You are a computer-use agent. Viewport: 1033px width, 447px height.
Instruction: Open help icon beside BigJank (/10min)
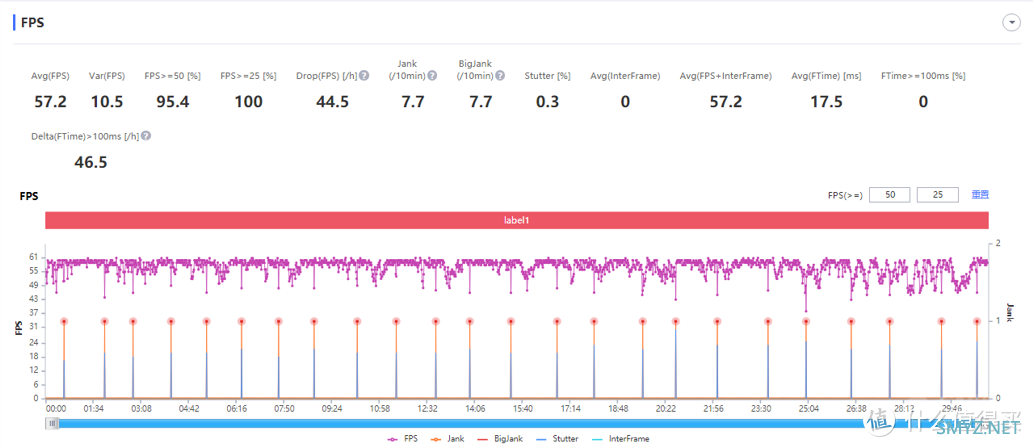(x=500, y=76)
